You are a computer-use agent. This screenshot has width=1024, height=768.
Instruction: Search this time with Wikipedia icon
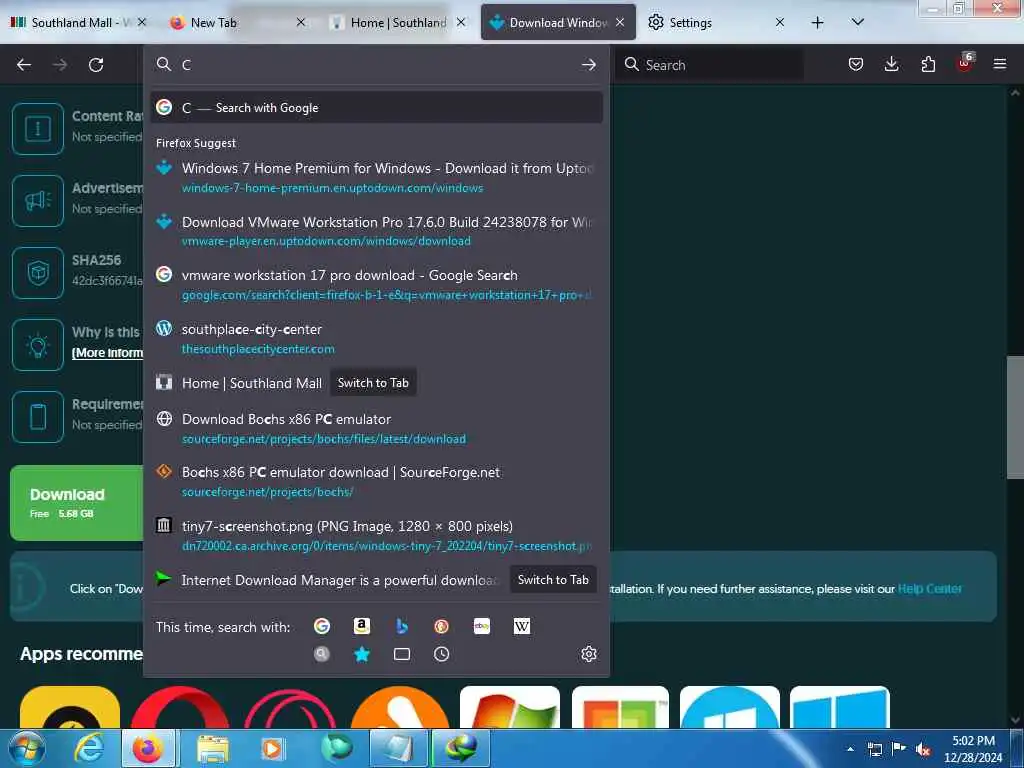(x=521, y=626)
